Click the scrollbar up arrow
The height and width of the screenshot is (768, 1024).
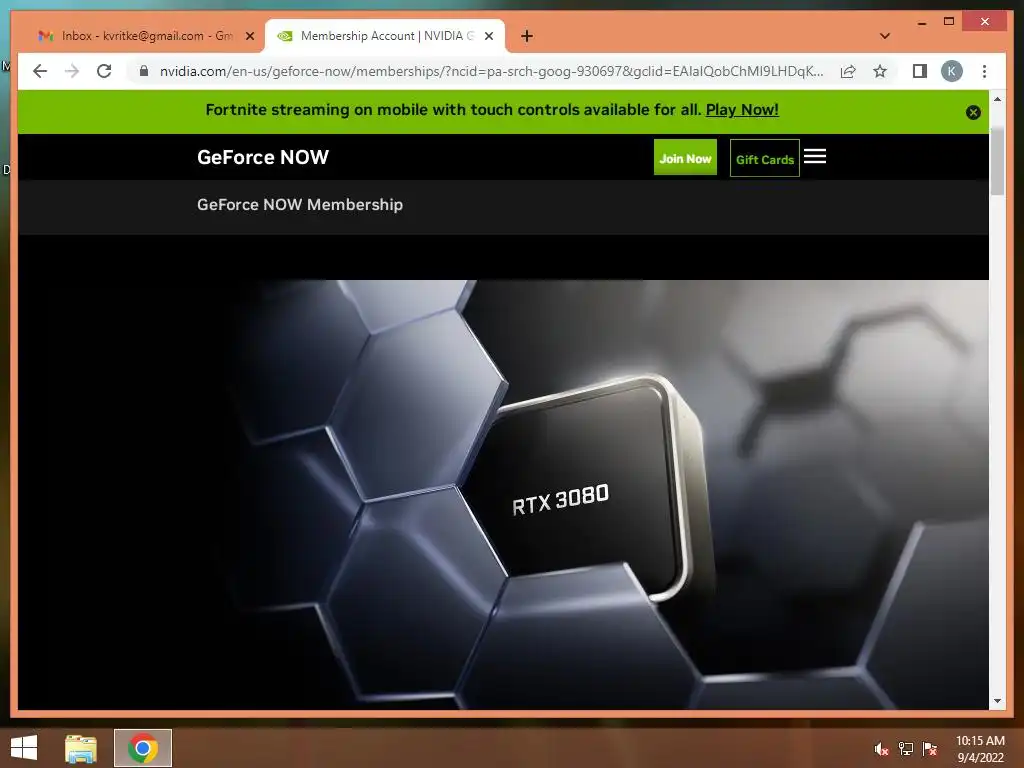pos(997,99)
